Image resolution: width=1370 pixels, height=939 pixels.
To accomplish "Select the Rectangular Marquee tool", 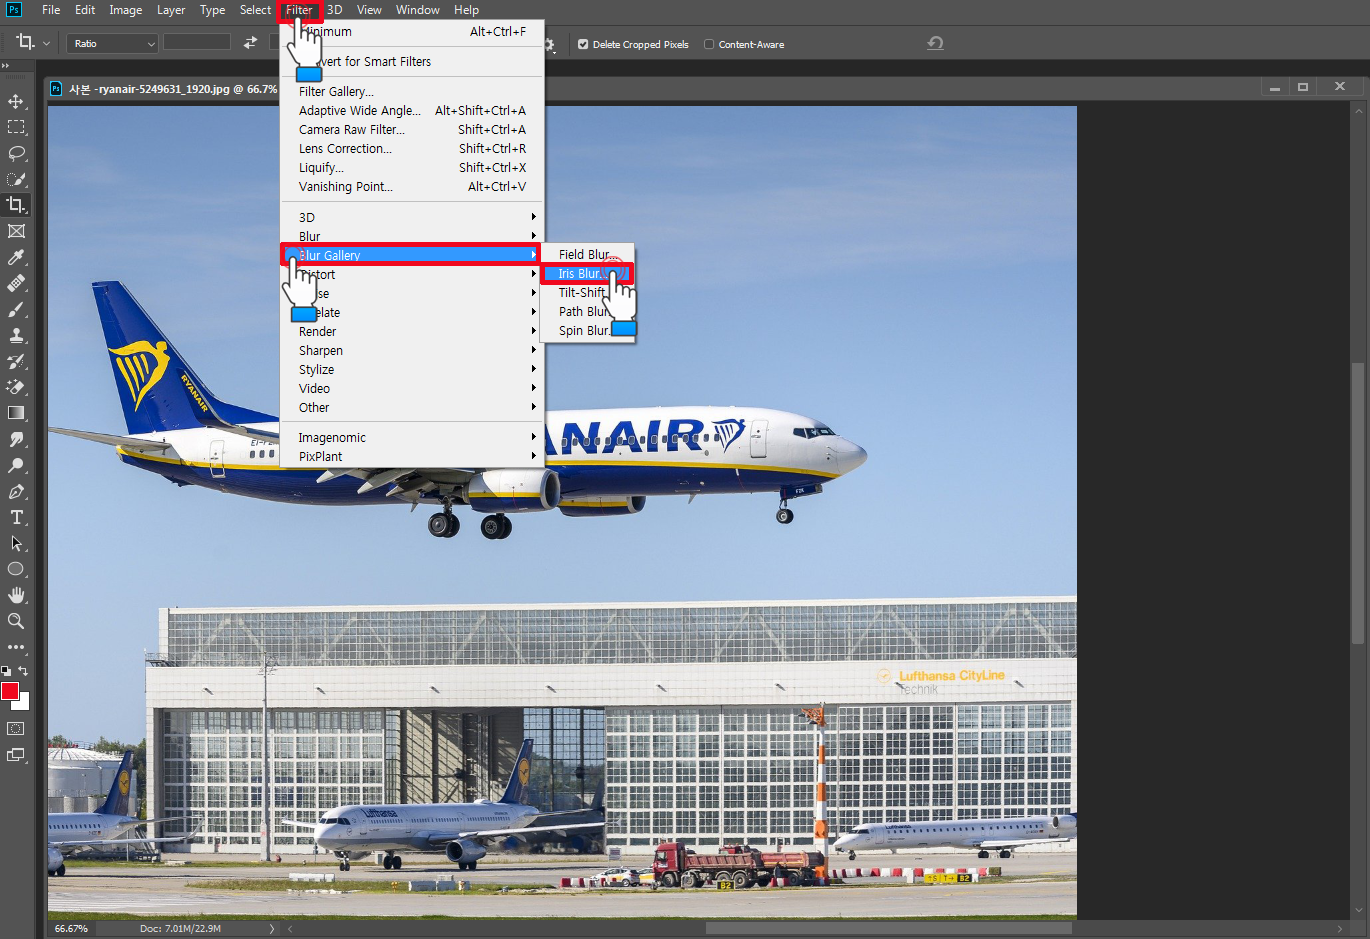I will coord(16,127).
